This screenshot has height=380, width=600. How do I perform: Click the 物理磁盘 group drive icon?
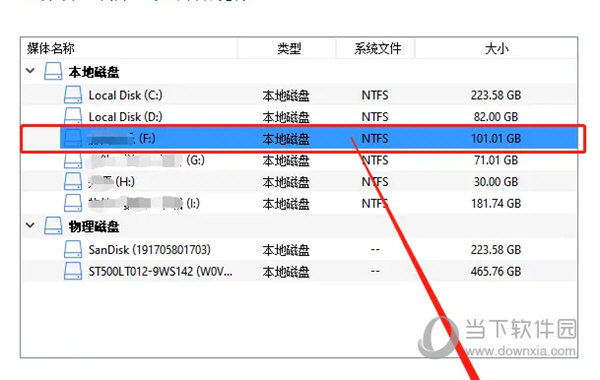(x=53, y=226)
